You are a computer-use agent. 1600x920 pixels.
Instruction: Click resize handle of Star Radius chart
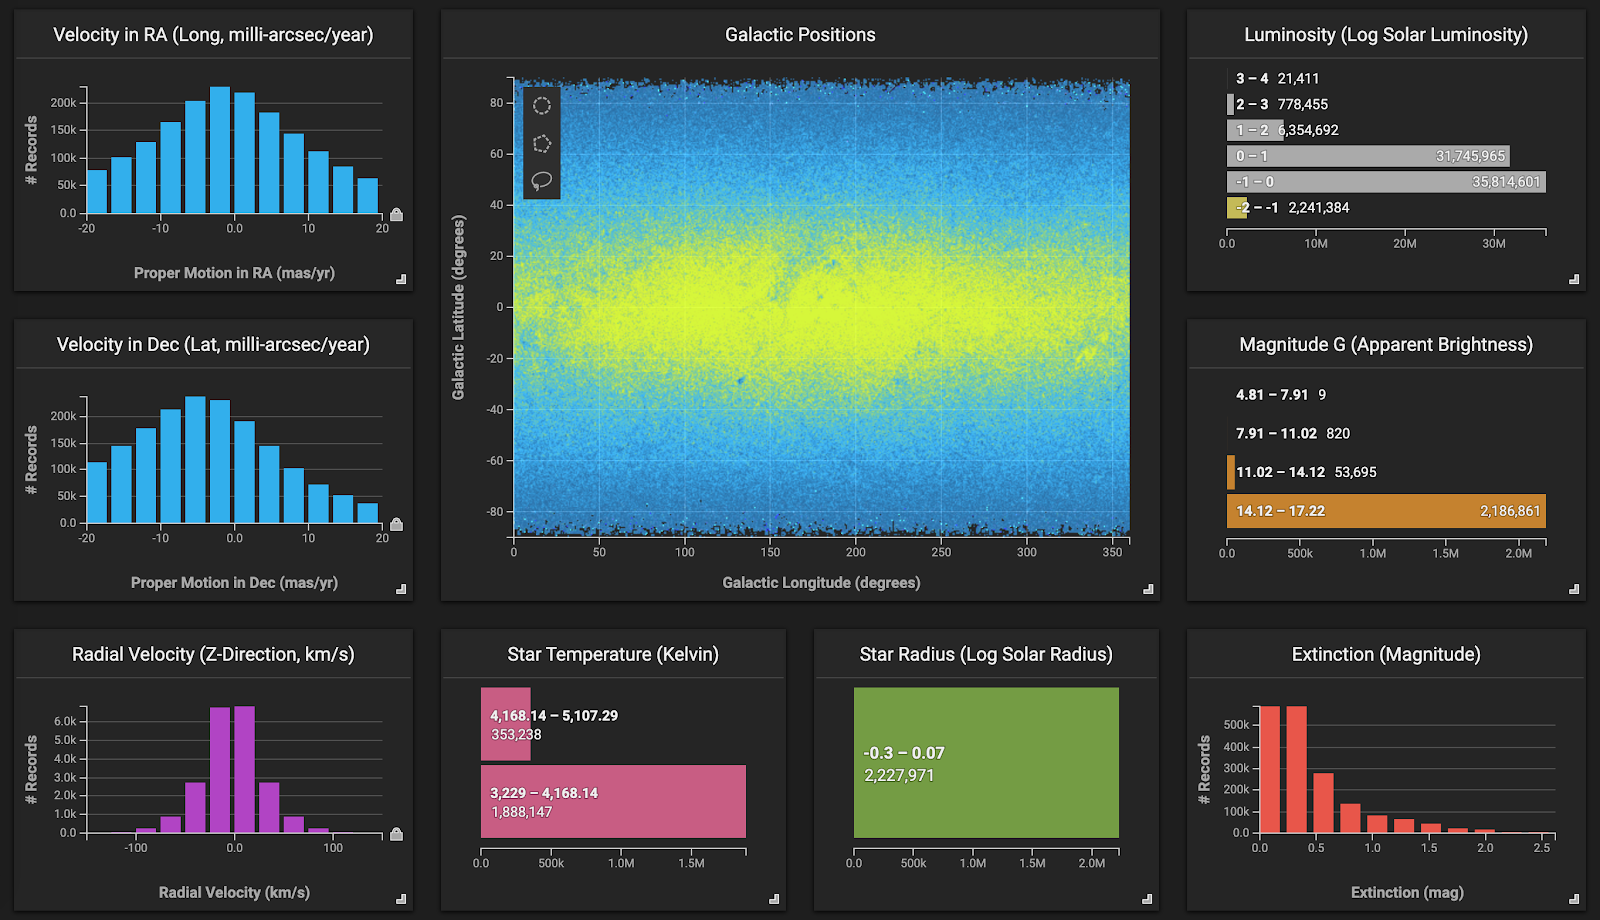click(1147, 899)
